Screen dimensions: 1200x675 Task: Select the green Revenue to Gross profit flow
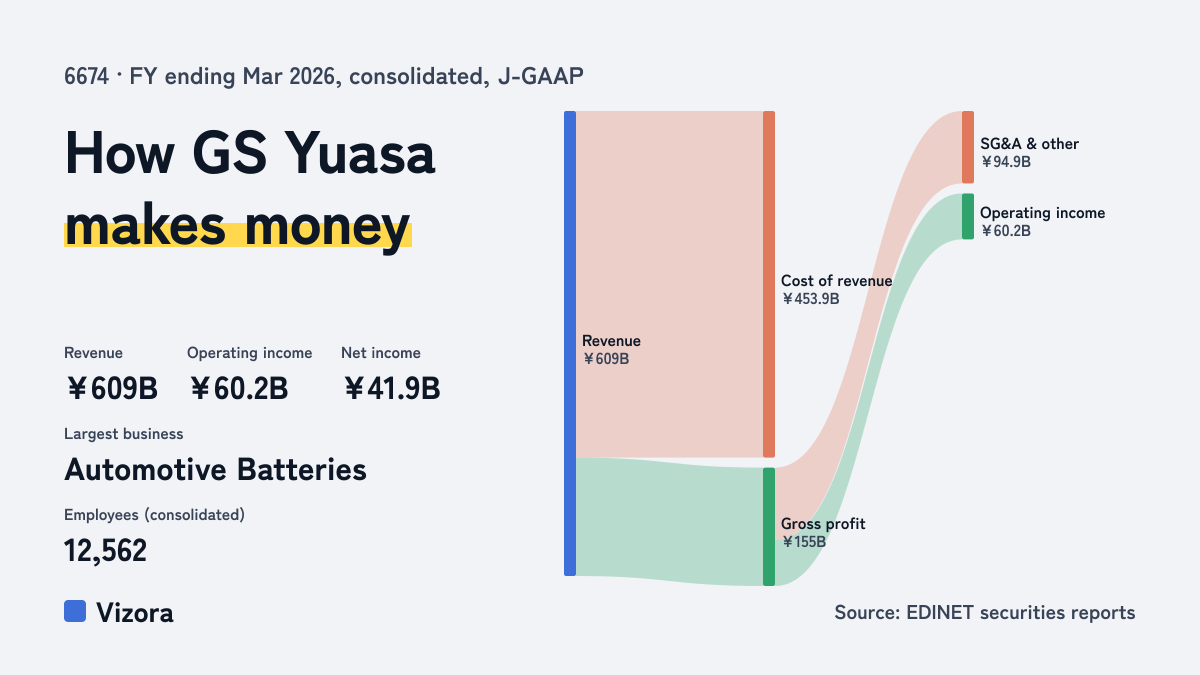coord(669,520)
